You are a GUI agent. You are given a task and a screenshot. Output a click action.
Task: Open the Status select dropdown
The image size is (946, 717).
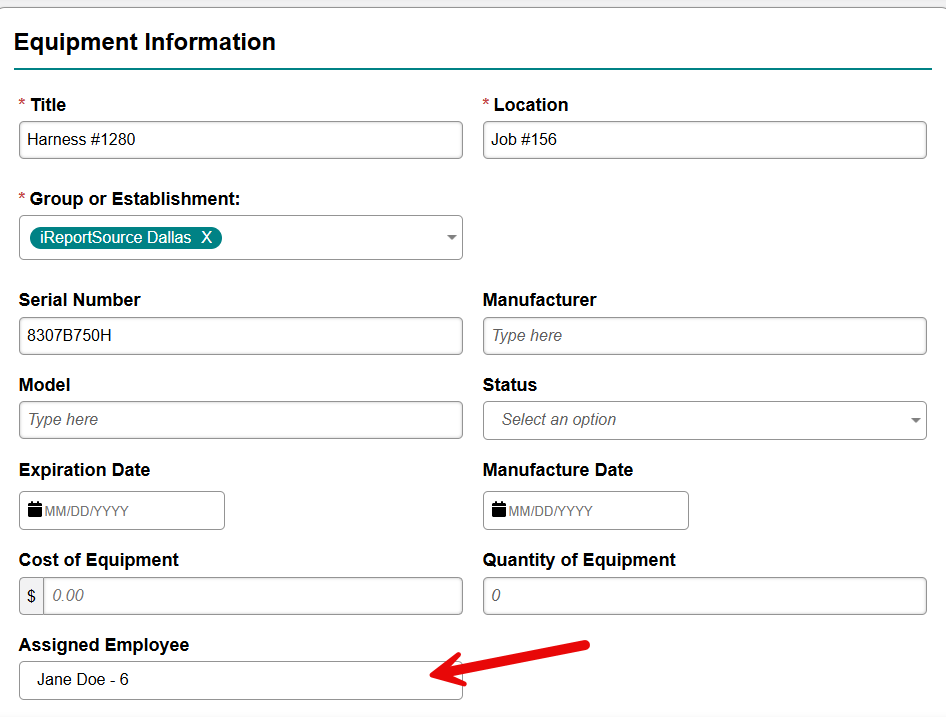point(705,420)
